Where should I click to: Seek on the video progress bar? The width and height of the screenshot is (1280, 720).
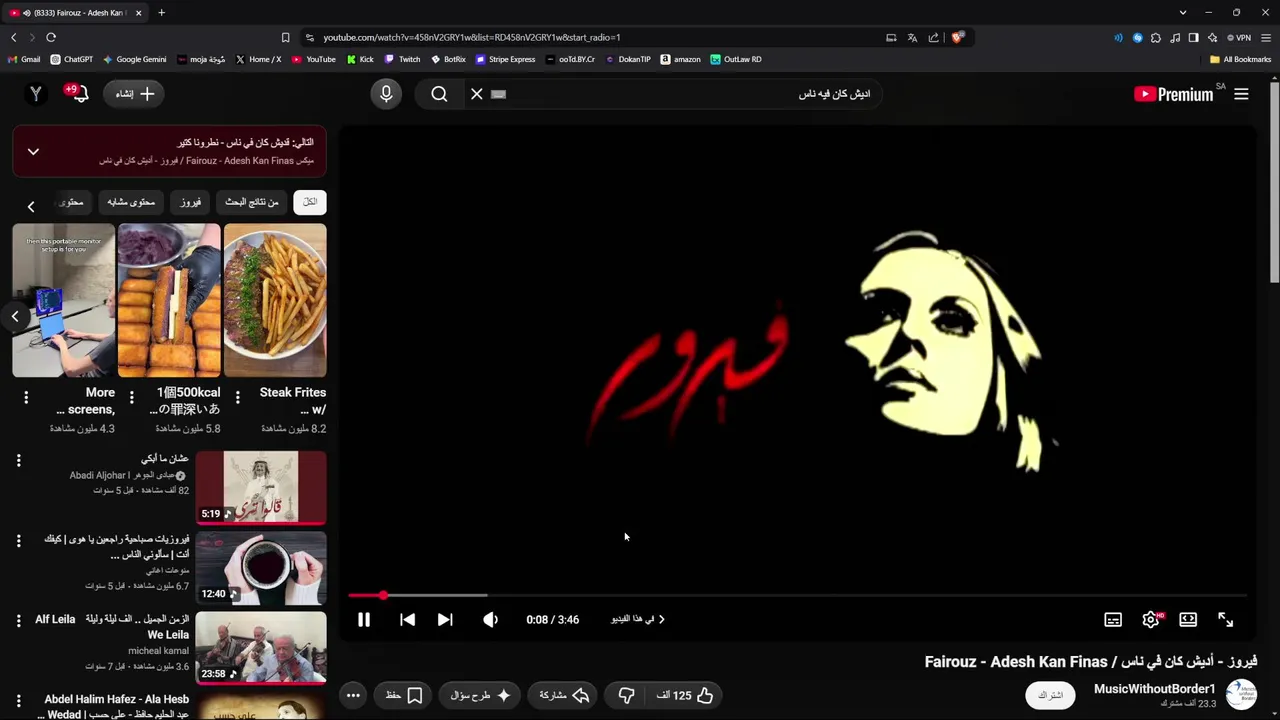tap(798, 595)
